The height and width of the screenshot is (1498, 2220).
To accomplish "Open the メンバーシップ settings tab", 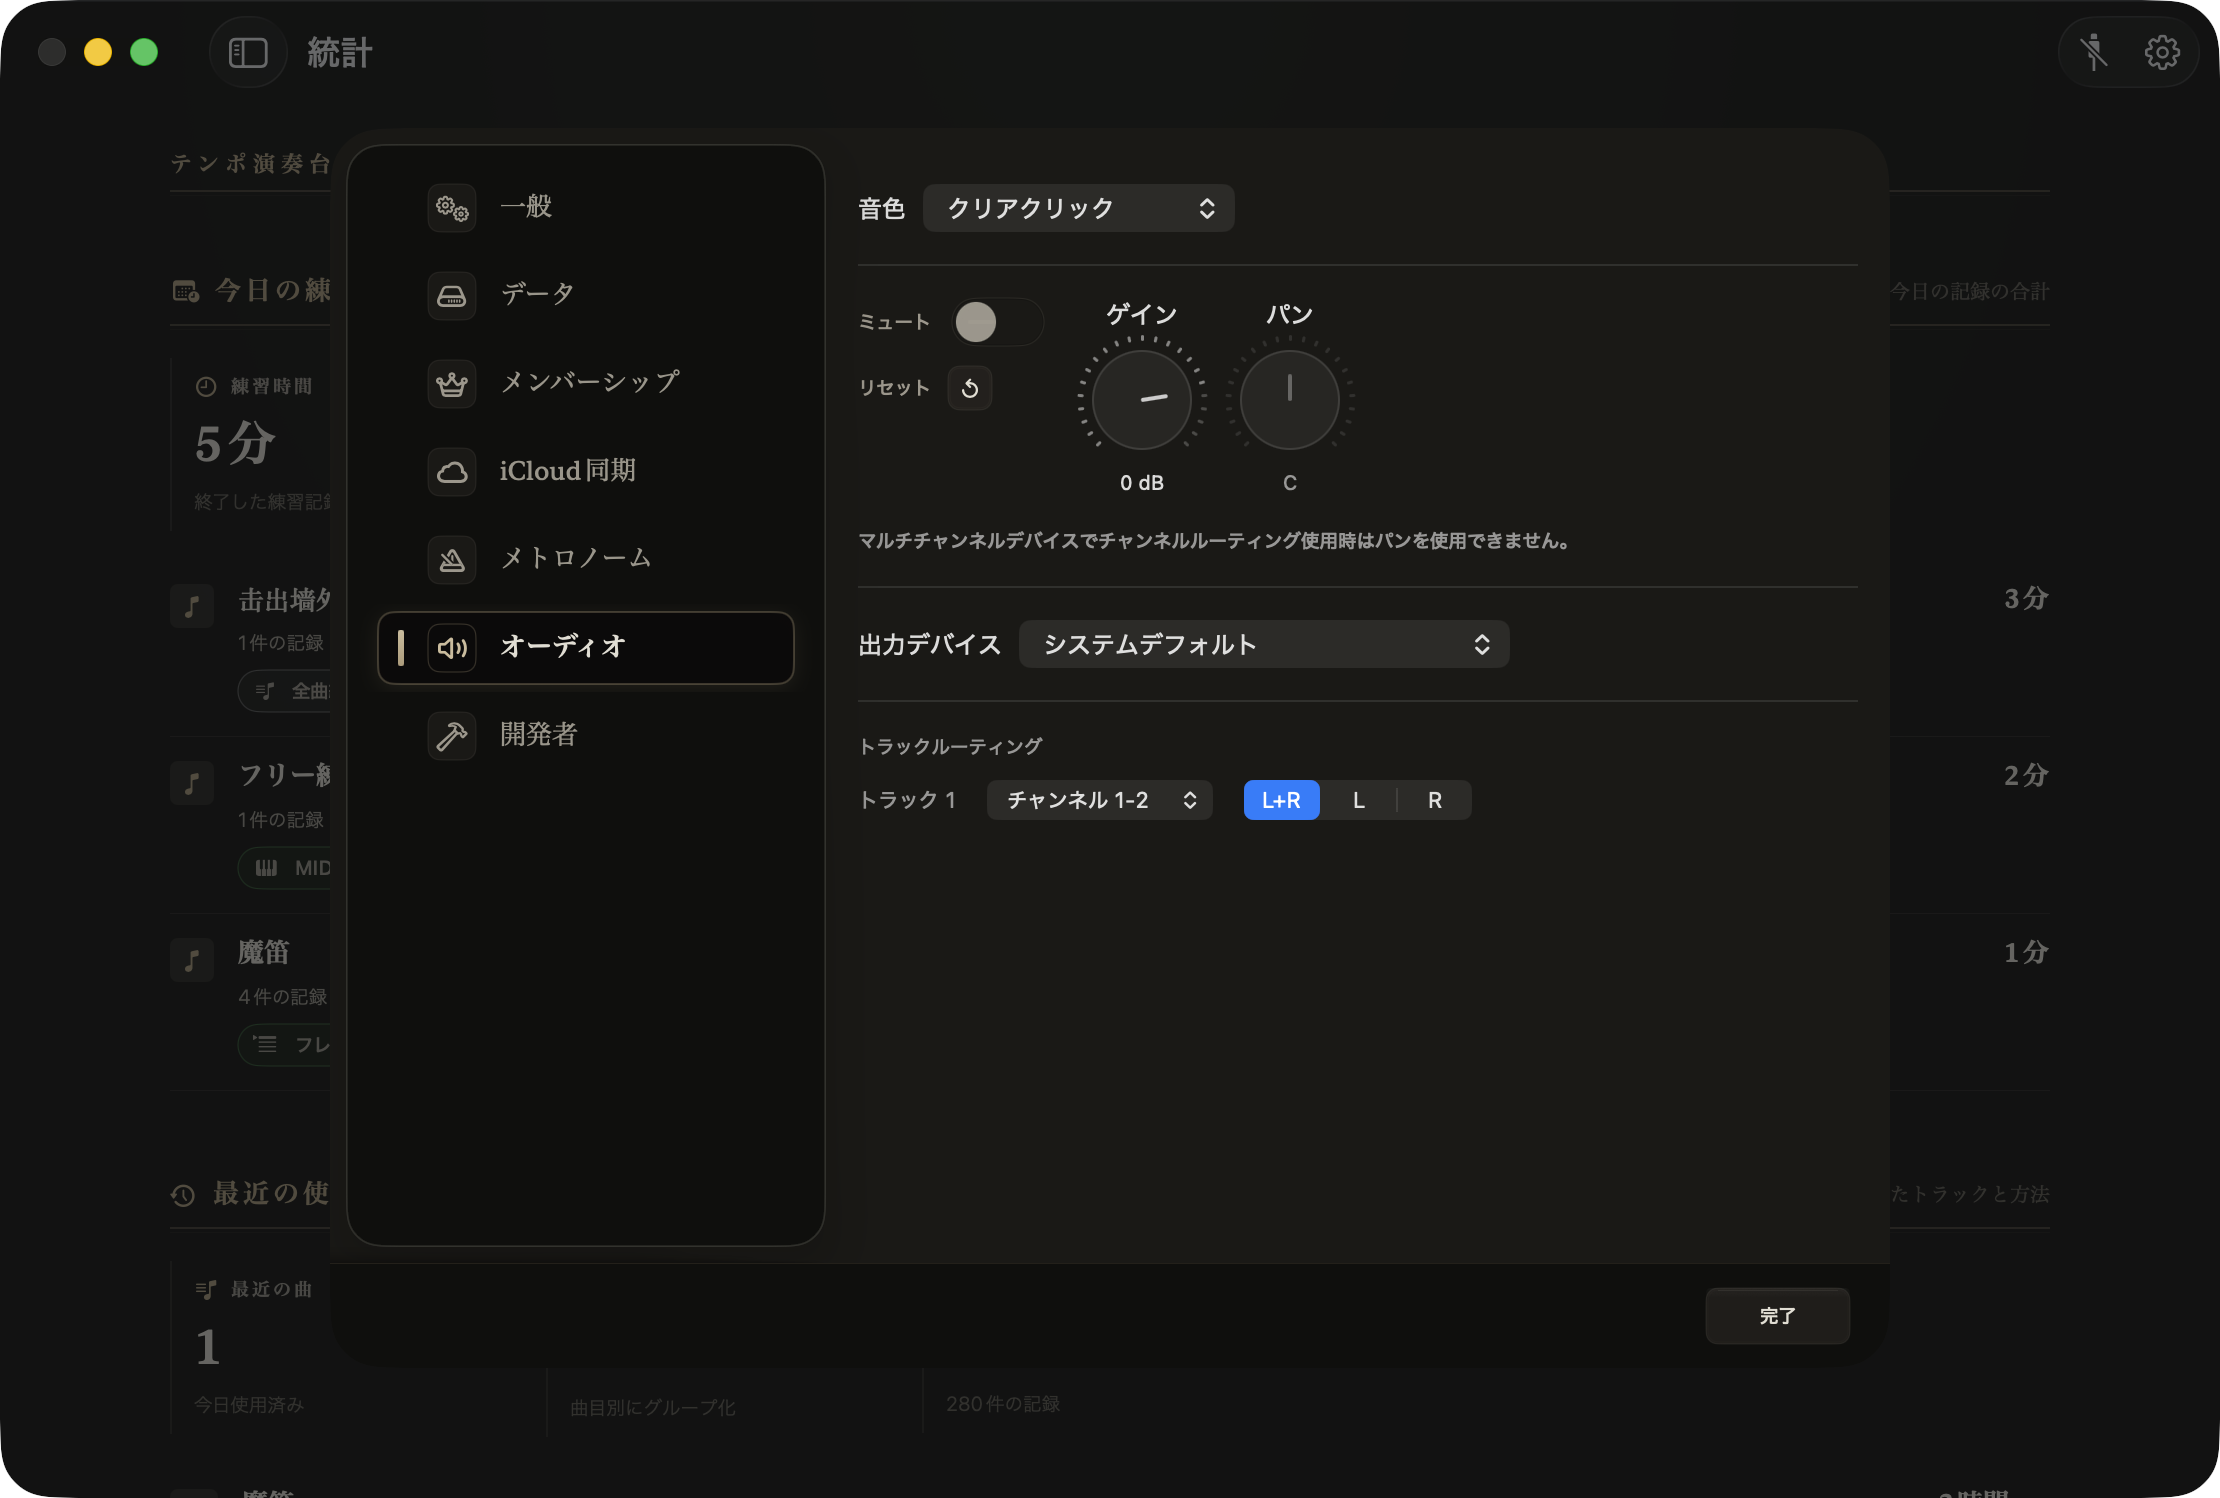I will [x=586, y=383].
